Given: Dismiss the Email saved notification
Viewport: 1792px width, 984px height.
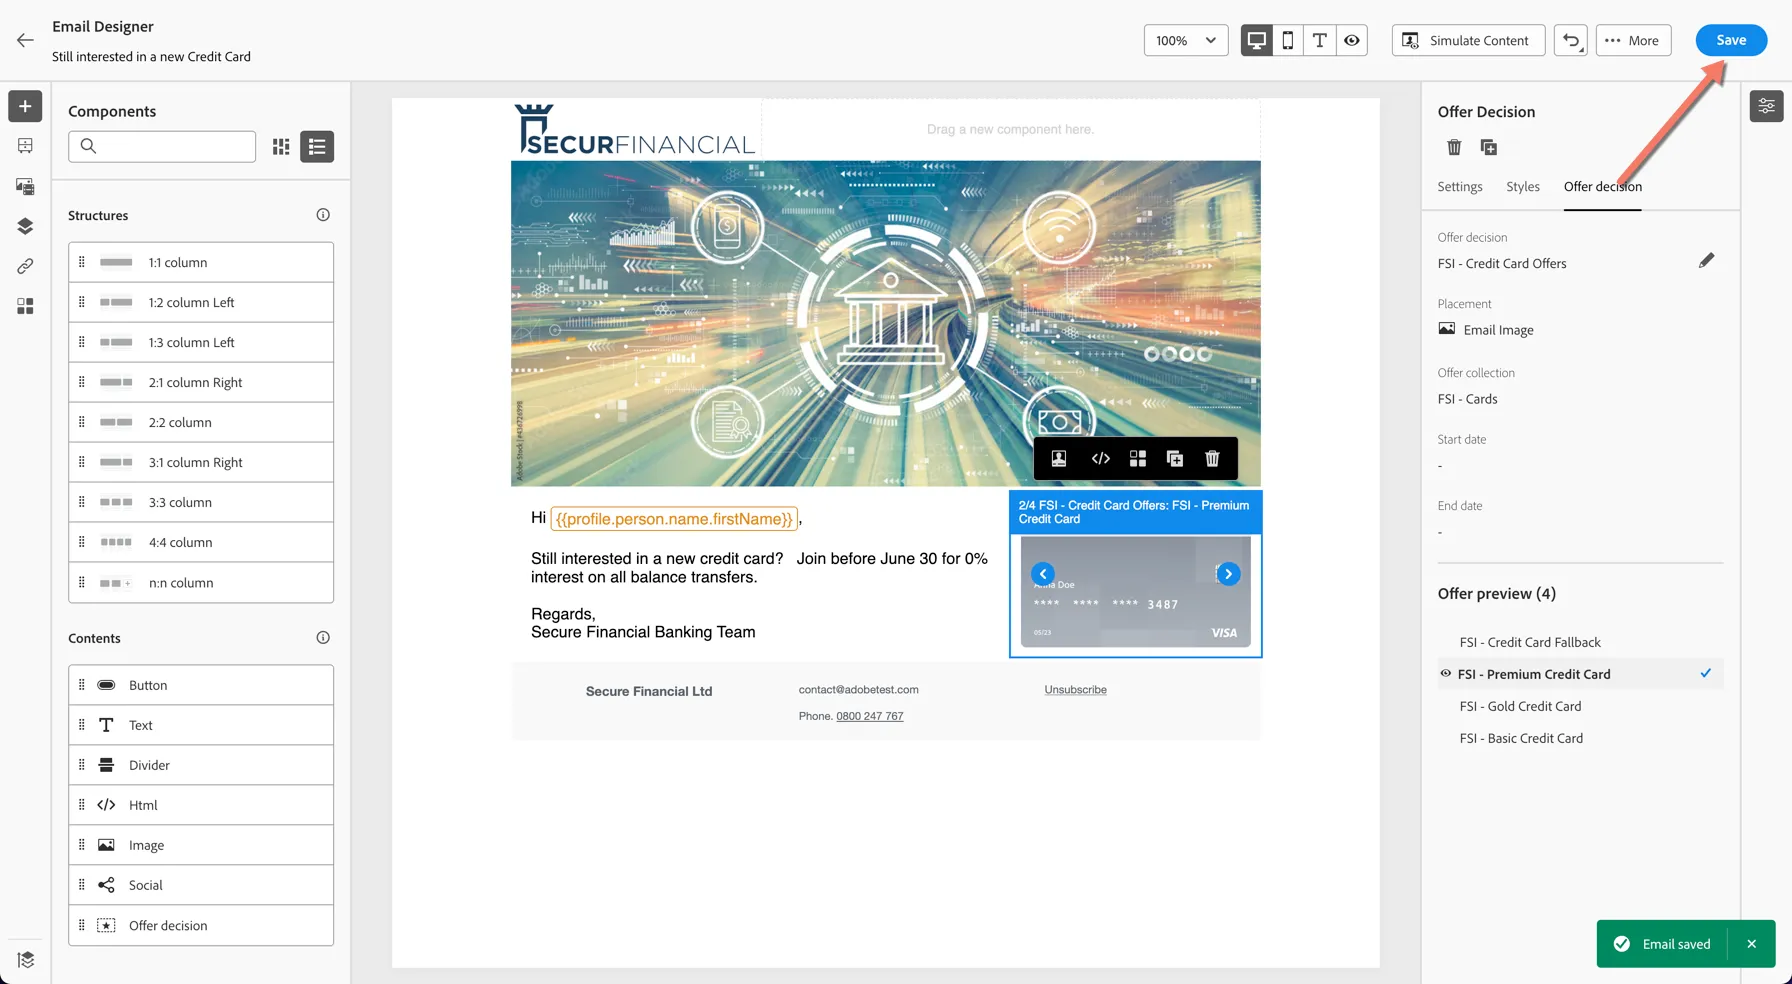Looking at the screenshot, I should click(1751, 944).
